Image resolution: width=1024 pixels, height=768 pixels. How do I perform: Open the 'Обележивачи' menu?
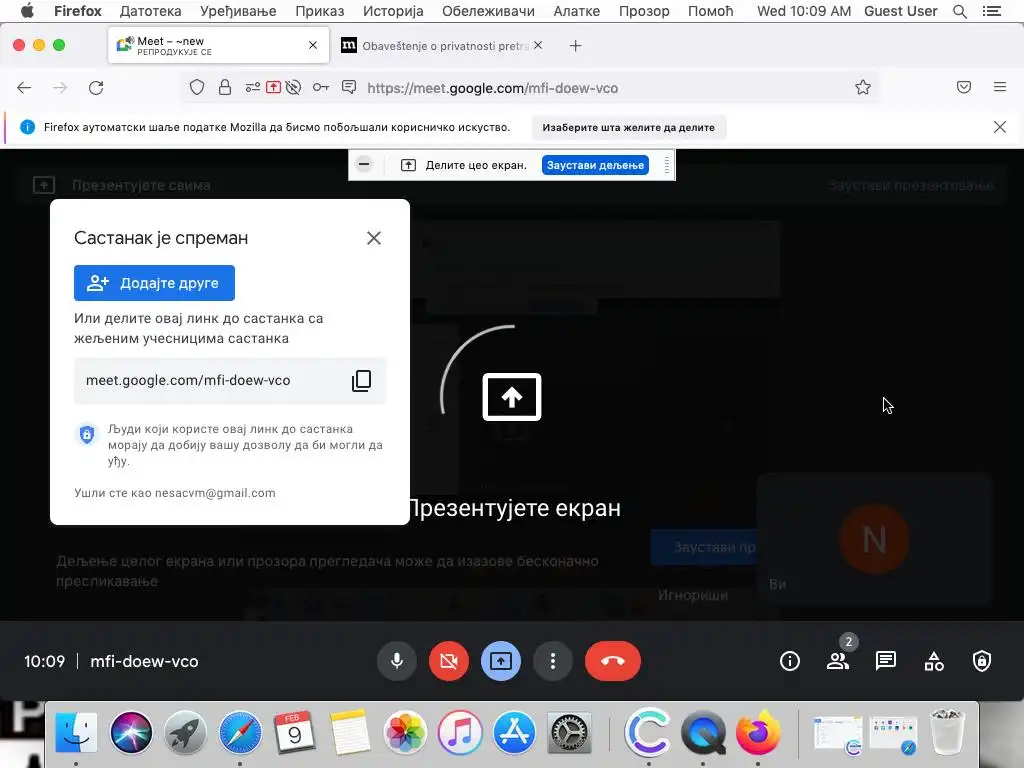488,11
